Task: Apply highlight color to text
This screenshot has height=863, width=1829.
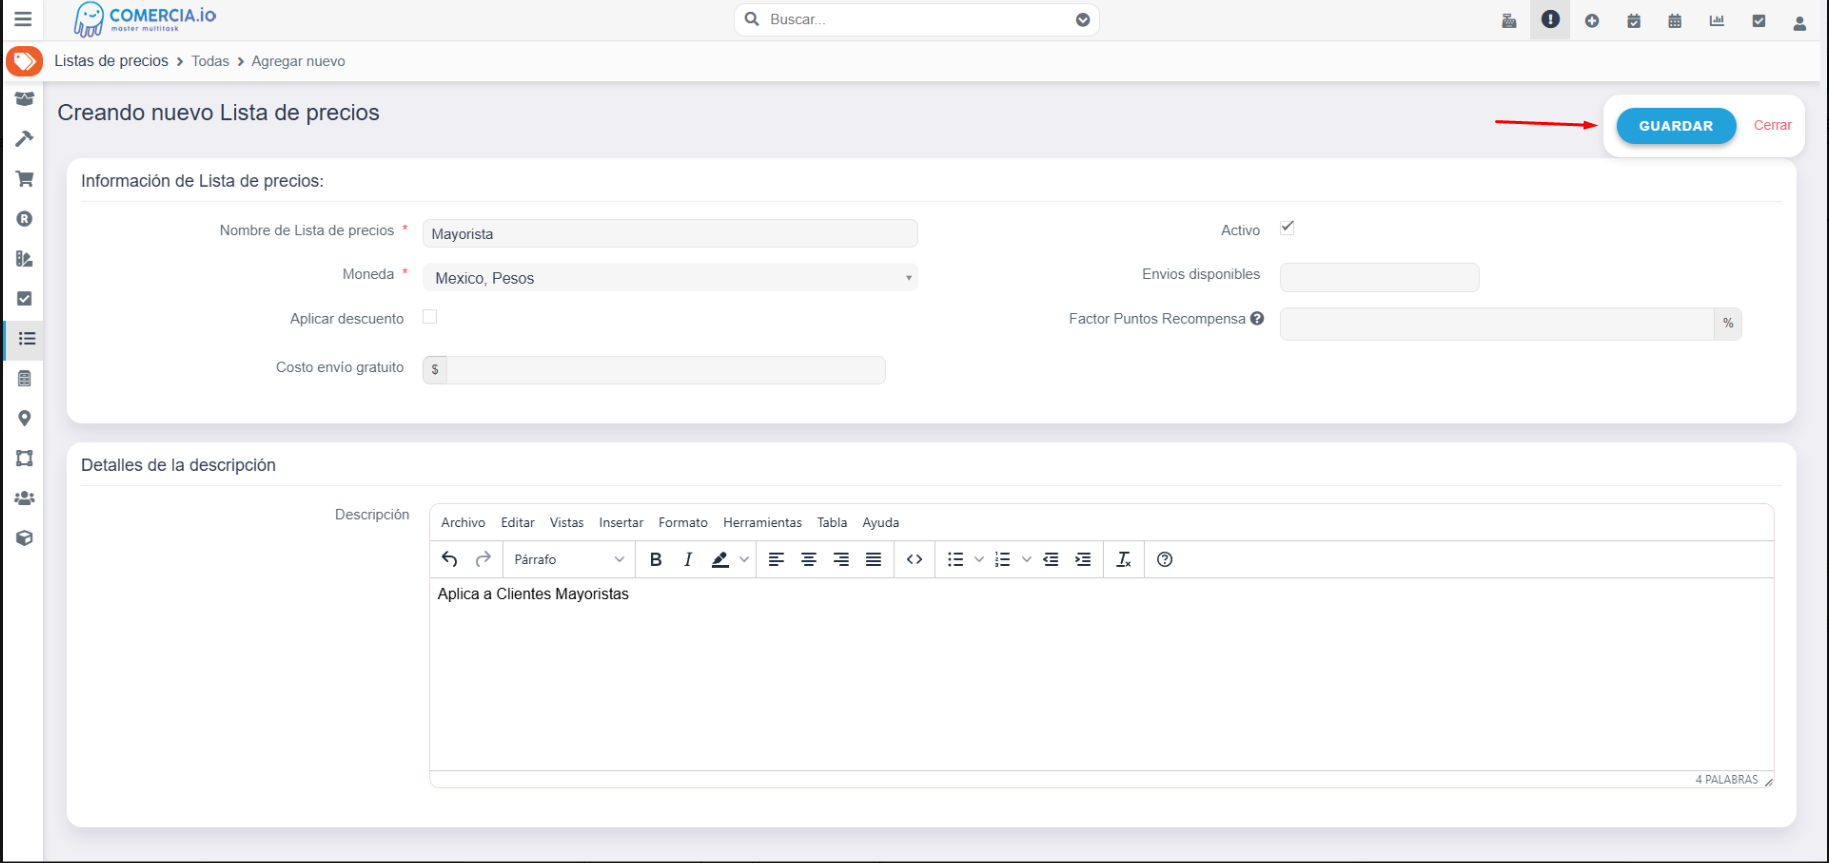Action: click(720, 559)
